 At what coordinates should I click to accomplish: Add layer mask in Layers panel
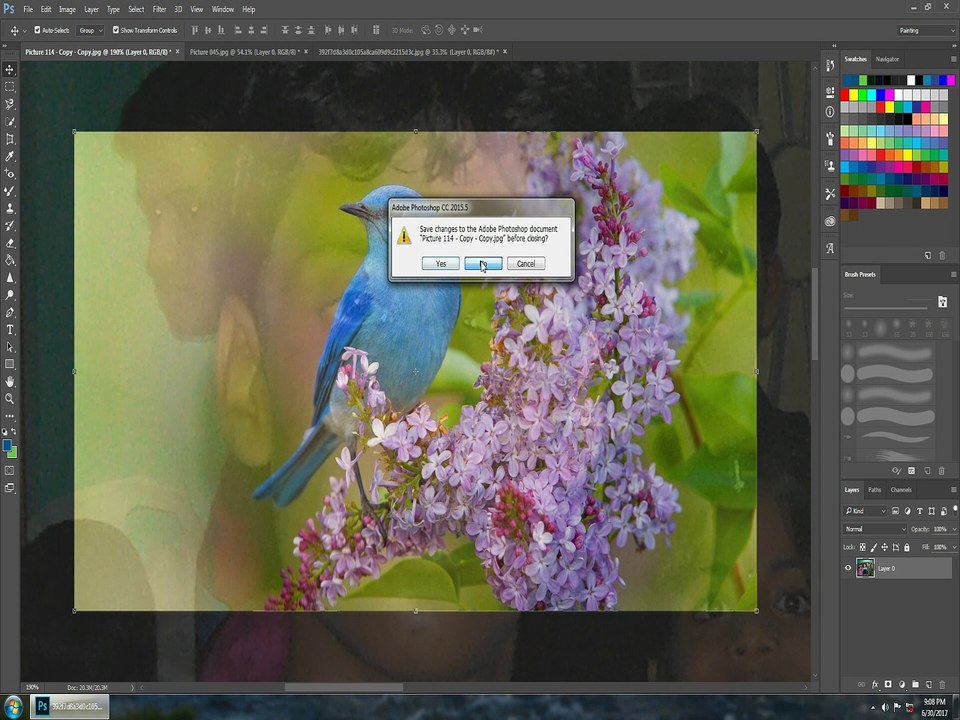coord(888,684)
